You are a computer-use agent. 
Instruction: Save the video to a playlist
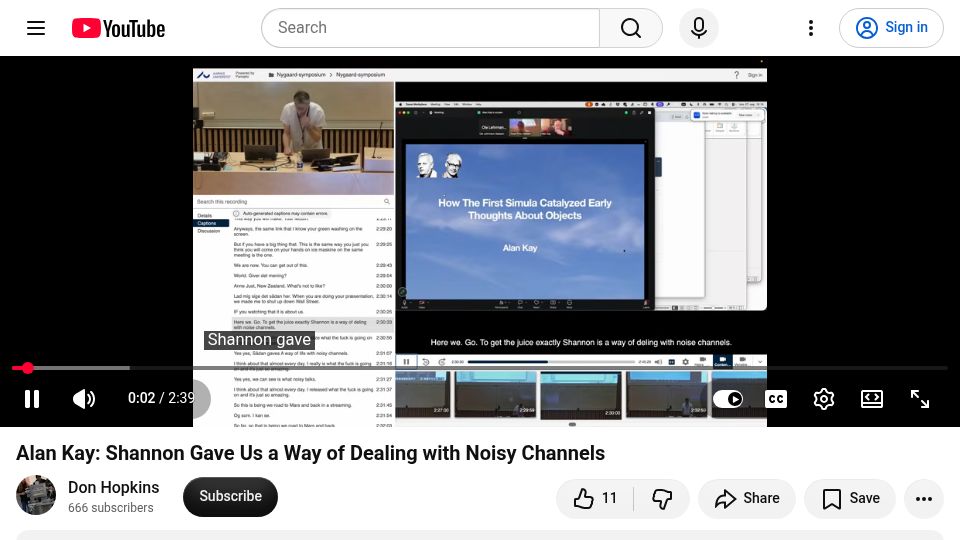tap(850, 498)
